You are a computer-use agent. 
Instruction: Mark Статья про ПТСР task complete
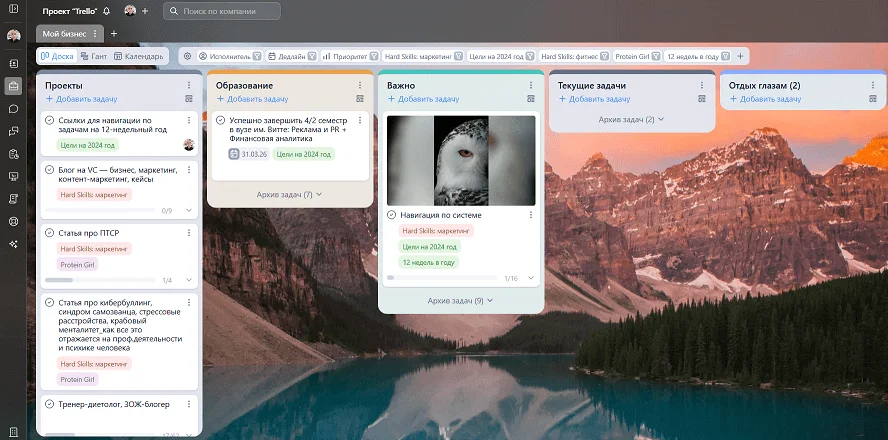(x=49, y=233)
